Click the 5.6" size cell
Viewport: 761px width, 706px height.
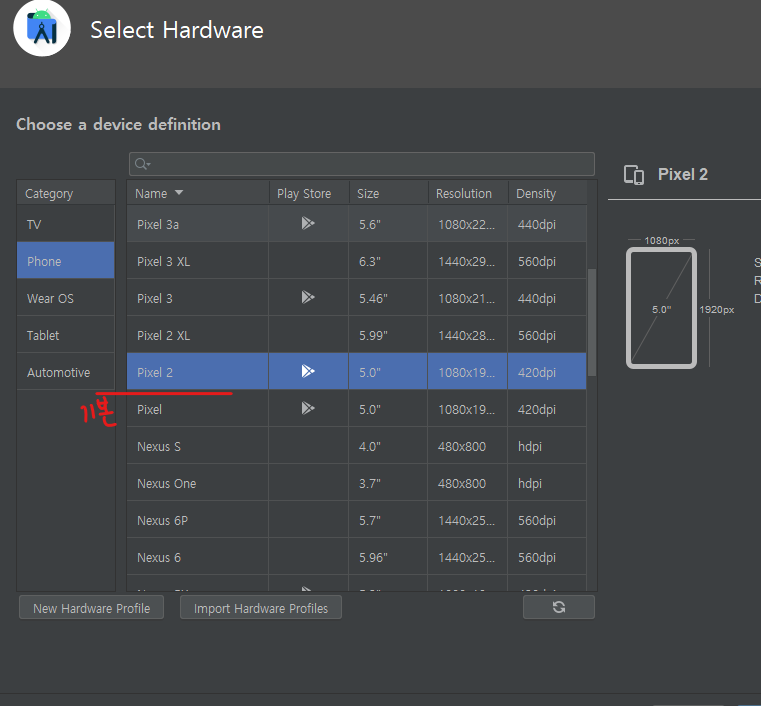(x=388, y=224)
